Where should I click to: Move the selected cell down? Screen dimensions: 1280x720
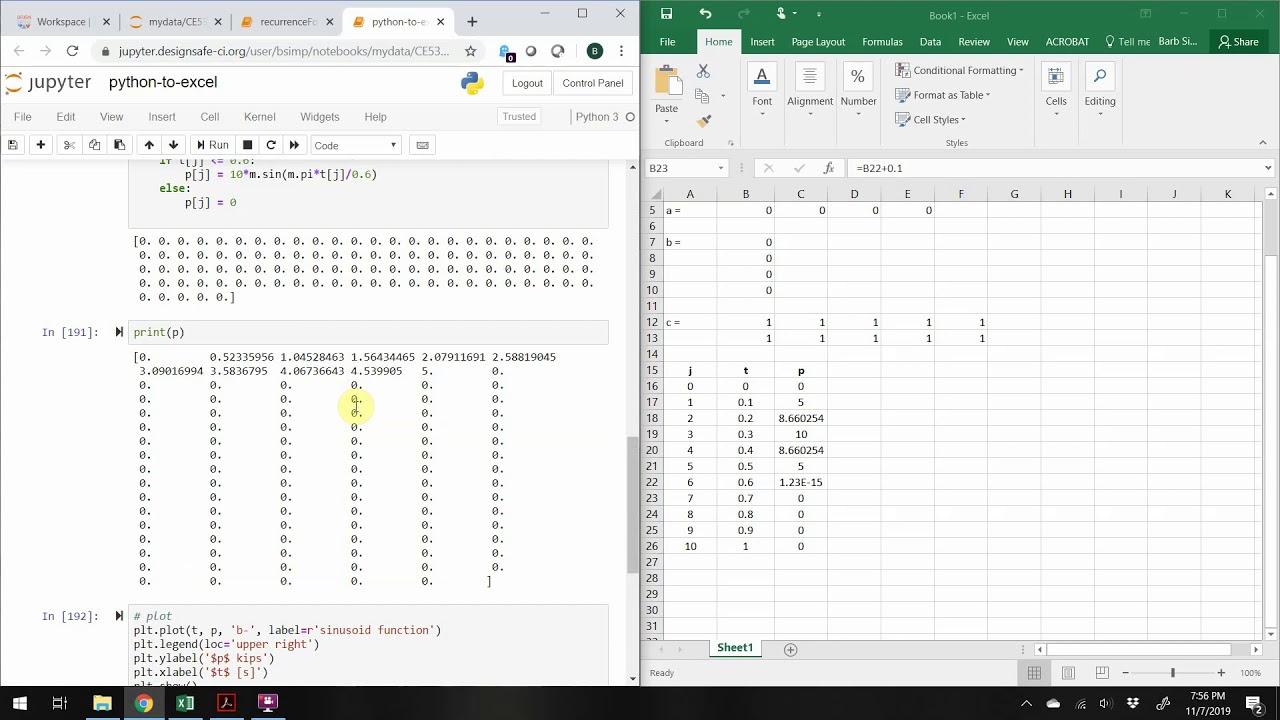pyautogui.click(x=173, y=145)
